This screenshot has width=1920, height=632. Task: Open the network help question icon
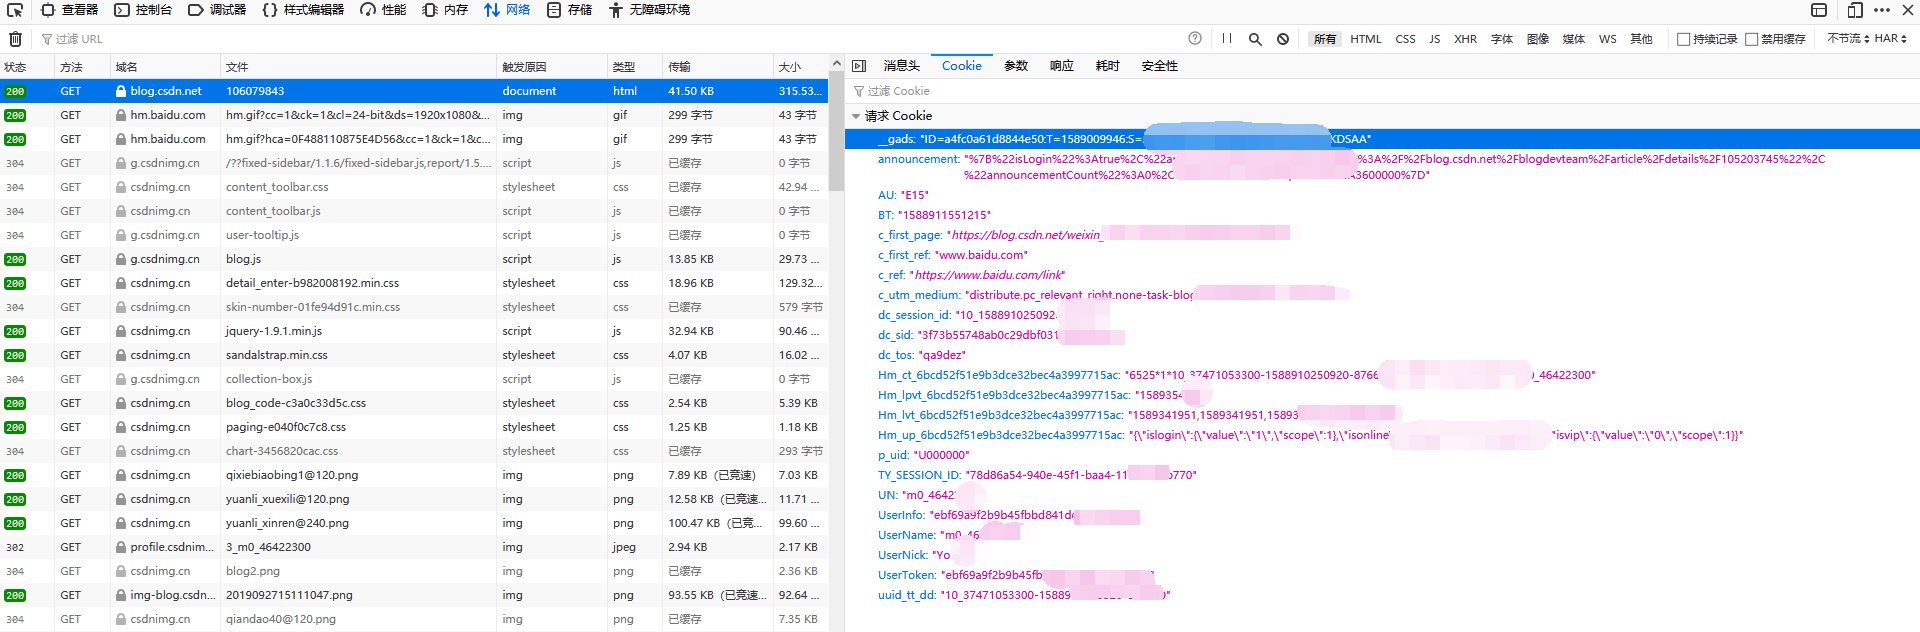point(1195,39)
